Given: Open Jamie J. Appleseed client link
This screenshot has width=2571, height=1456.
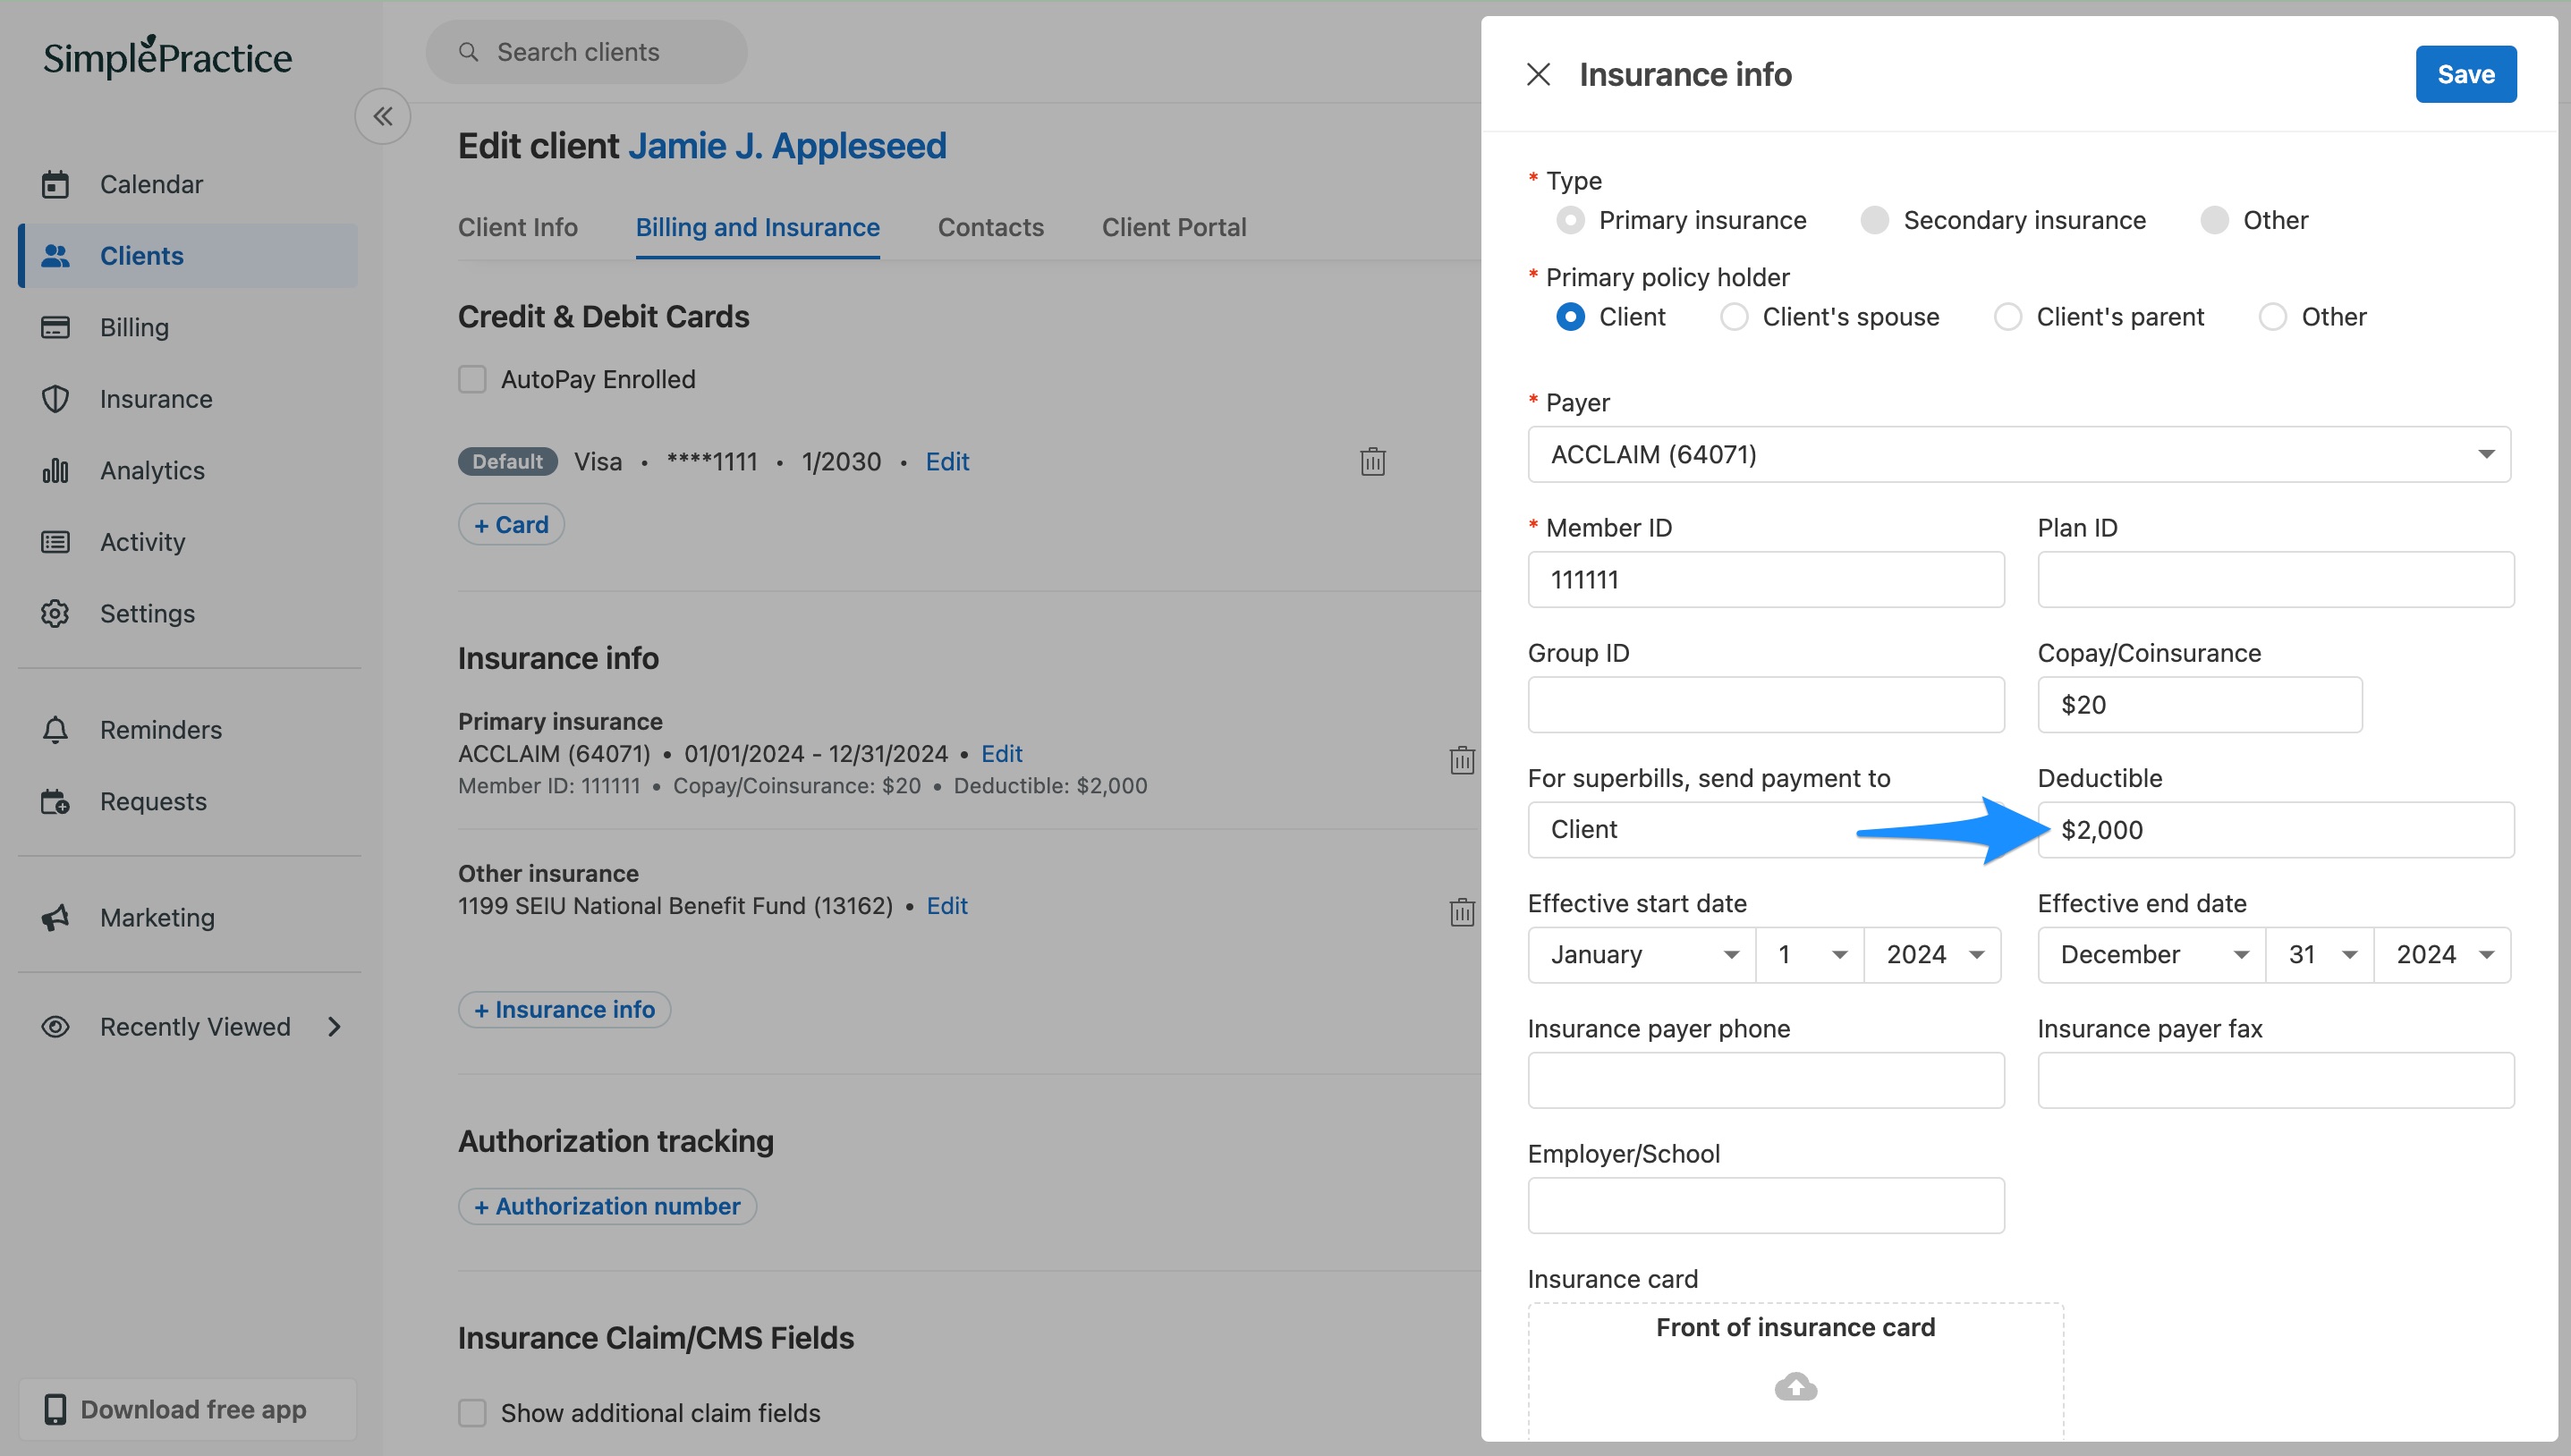Looking at the screenshot, I should (787, 146).
